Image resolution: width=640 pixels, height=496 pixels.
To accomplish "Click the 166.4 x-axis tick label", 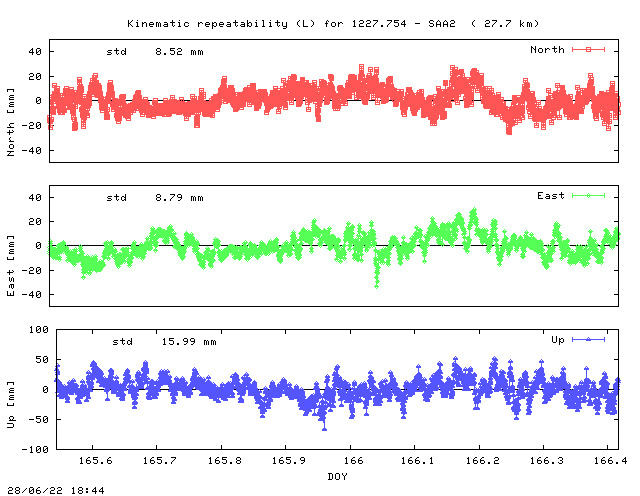I will pos(611,460).
